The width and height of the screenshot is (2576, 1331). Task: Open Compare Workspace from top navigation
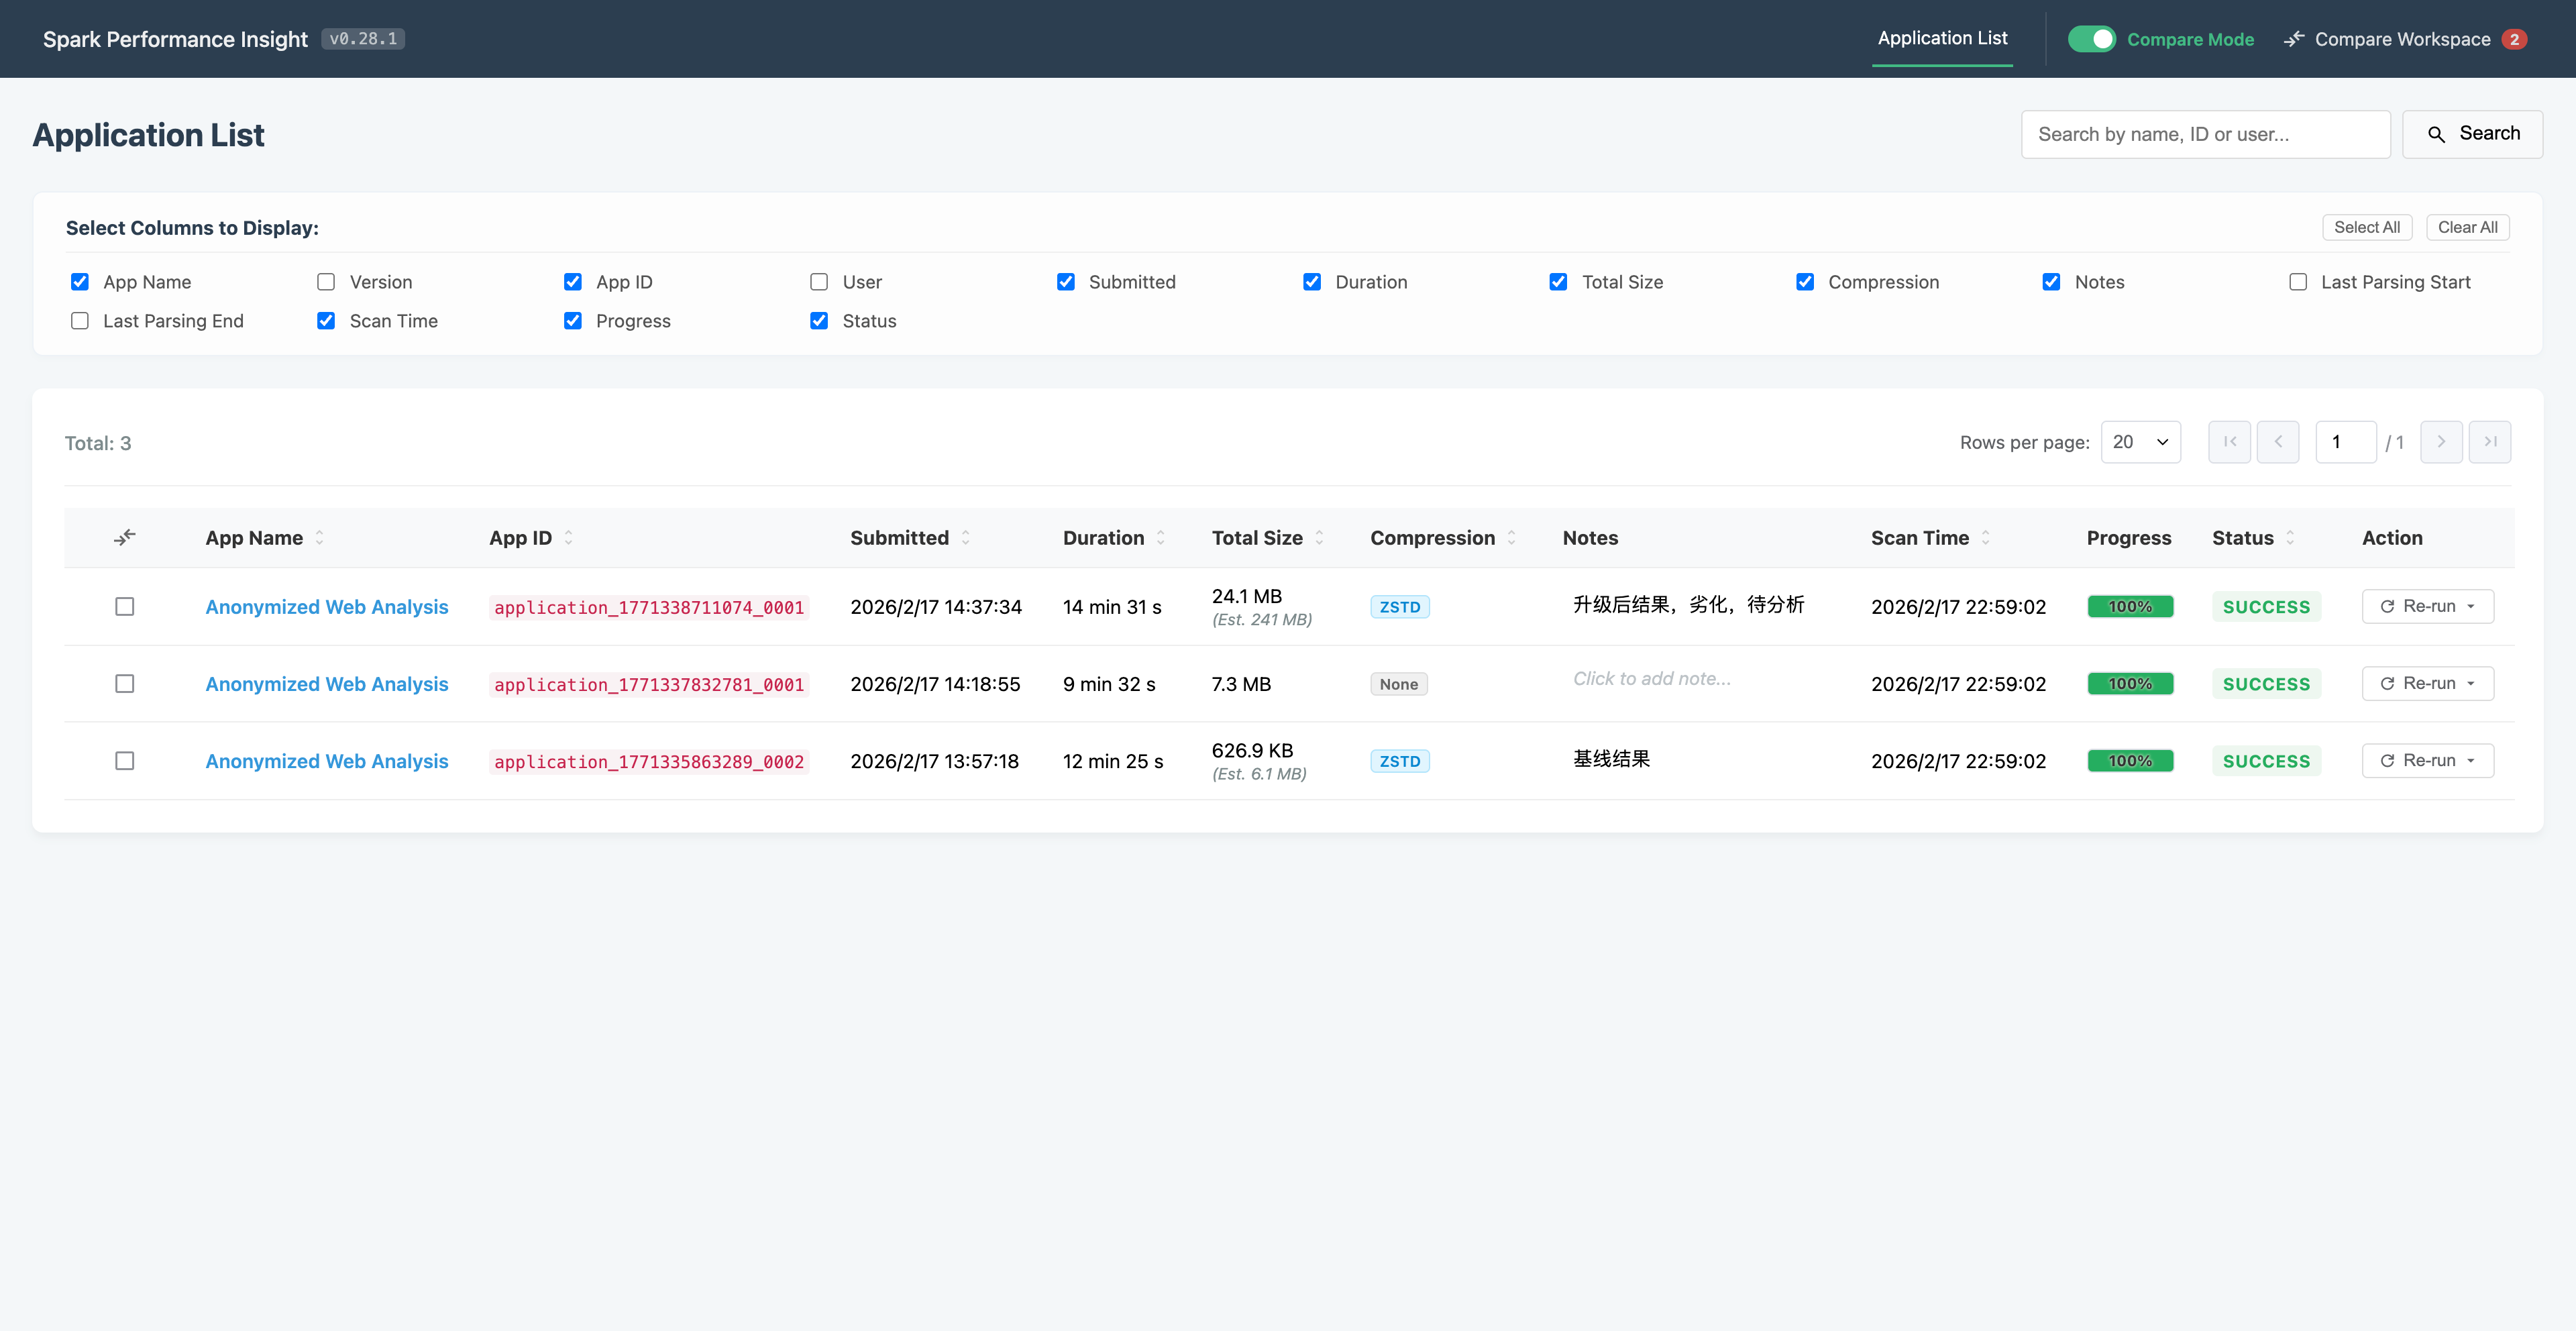pos(2402,39)
